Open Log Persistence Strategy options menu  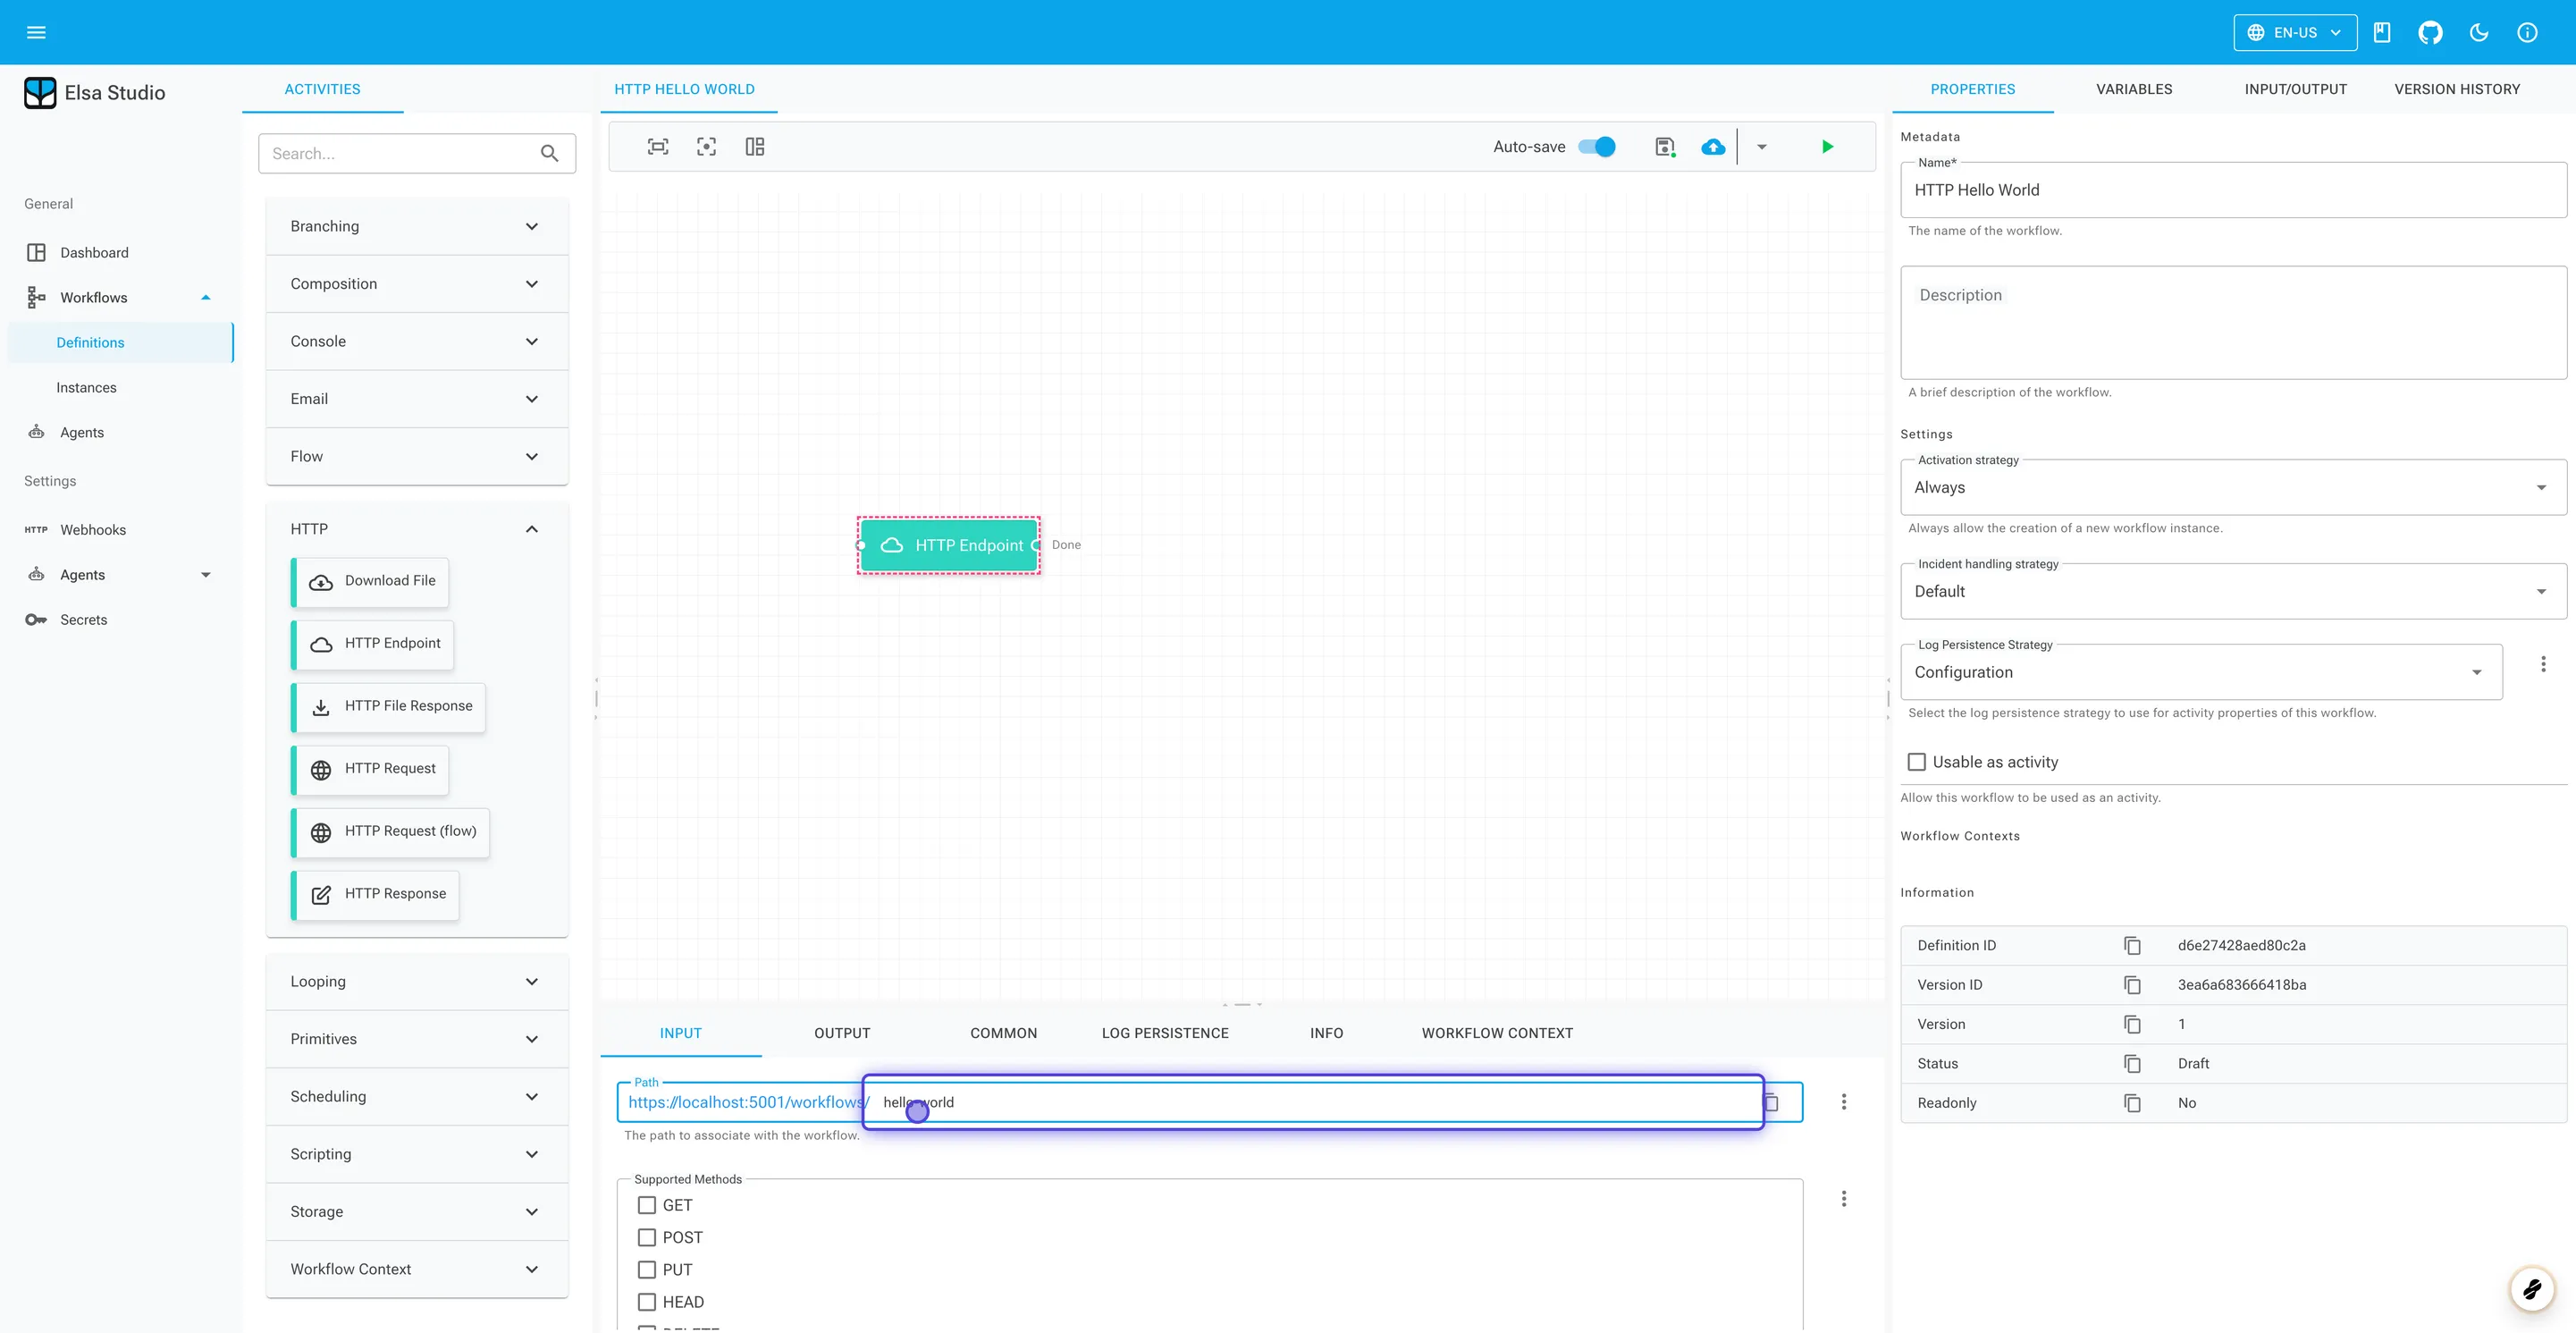[x=2543, y=664]
